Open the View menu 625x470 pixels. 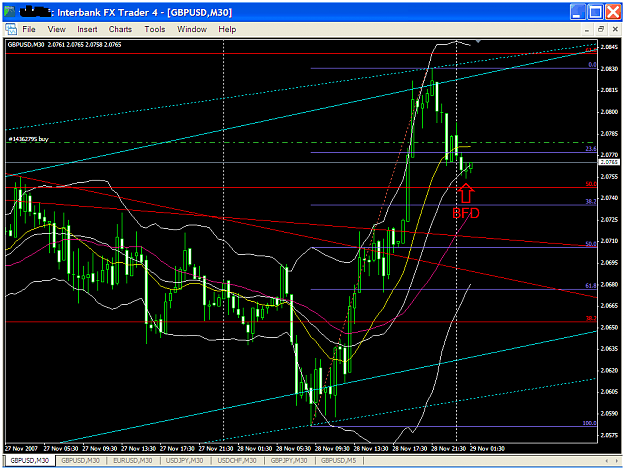(x=57, y=29)
